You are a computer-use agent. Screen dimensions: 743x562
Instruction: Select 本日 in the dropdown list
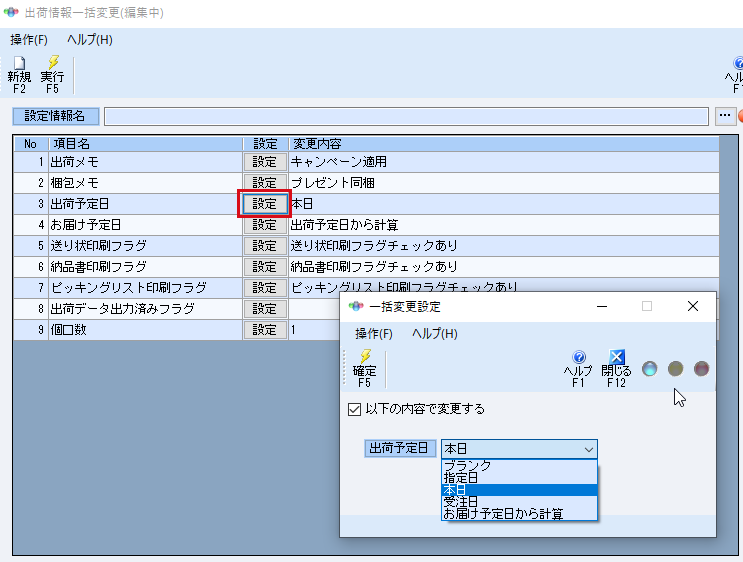519,490
